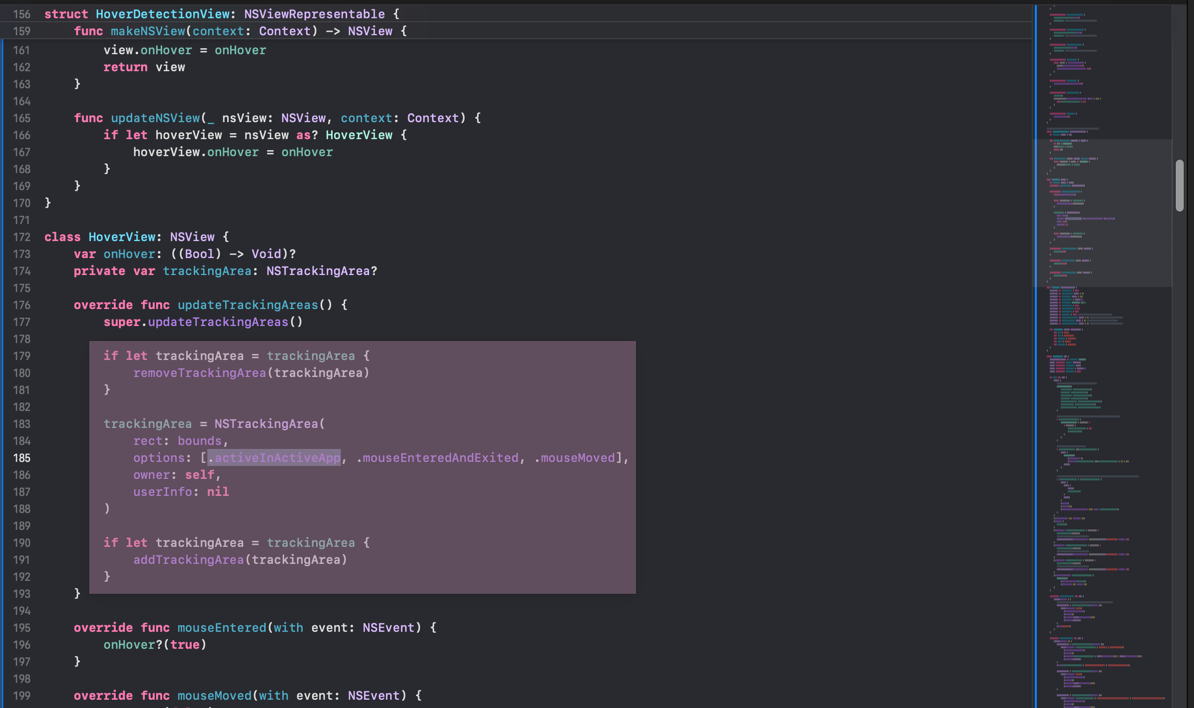Image resolution: width=1194 pixels, height=708 pixels.
Task: Click line number 185 in the gutter
Action: tap(21, 458)
